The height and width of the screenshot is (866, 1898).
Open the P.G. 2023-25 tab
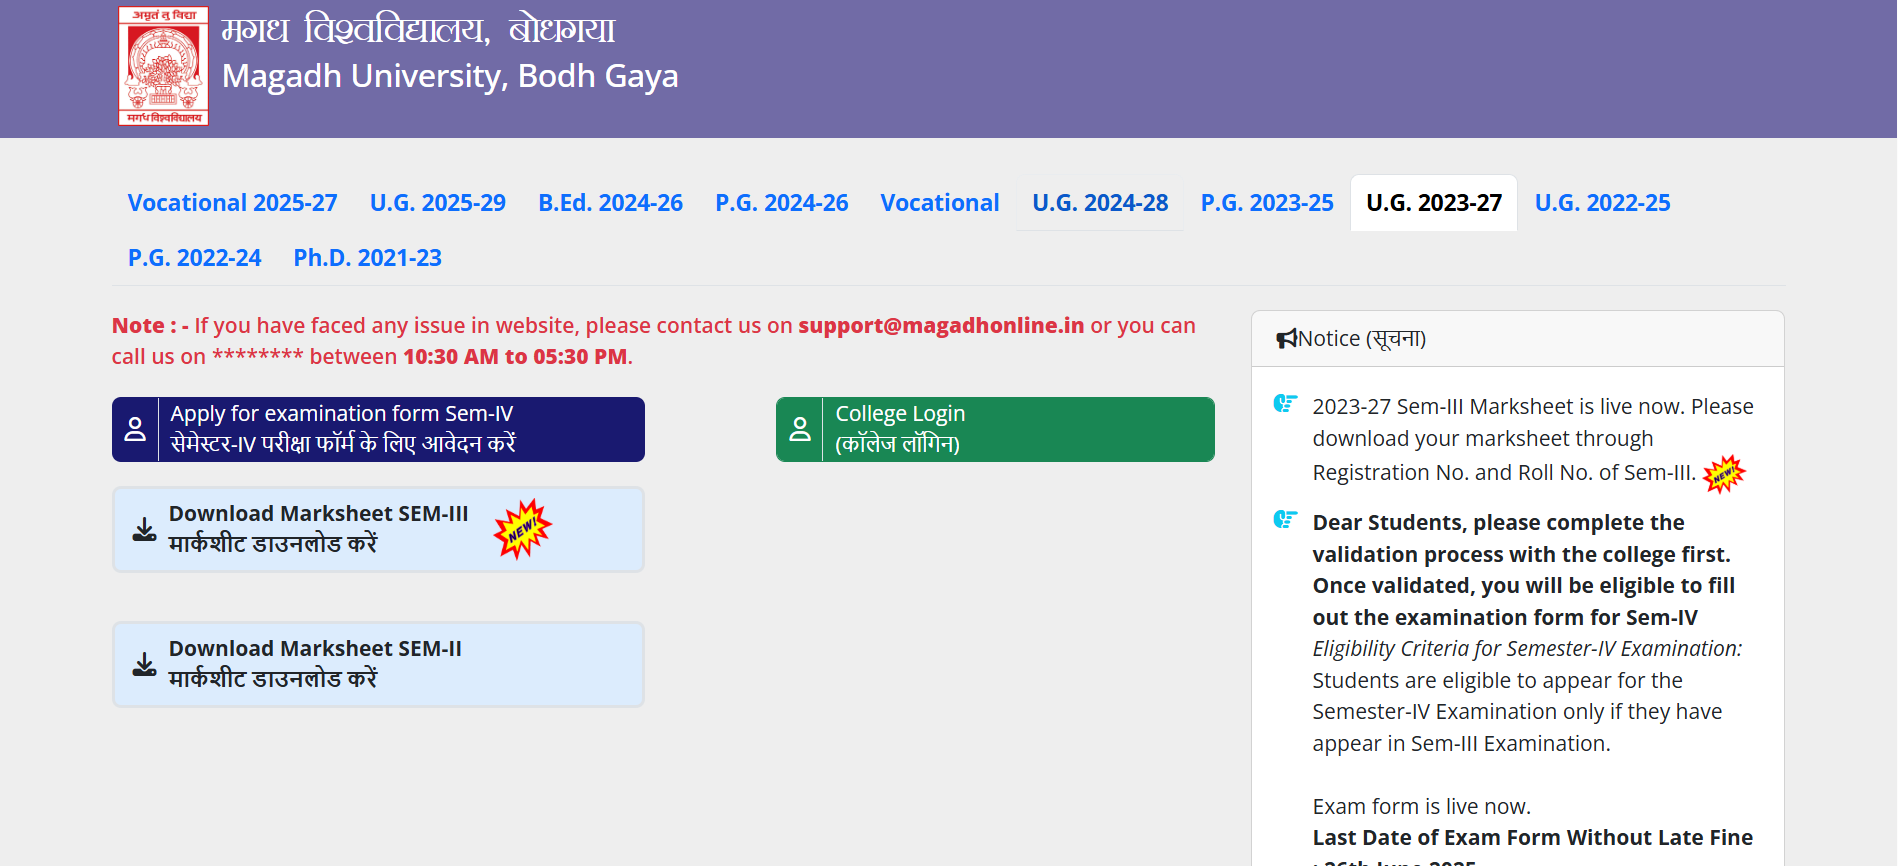[x=1267, y=203]
